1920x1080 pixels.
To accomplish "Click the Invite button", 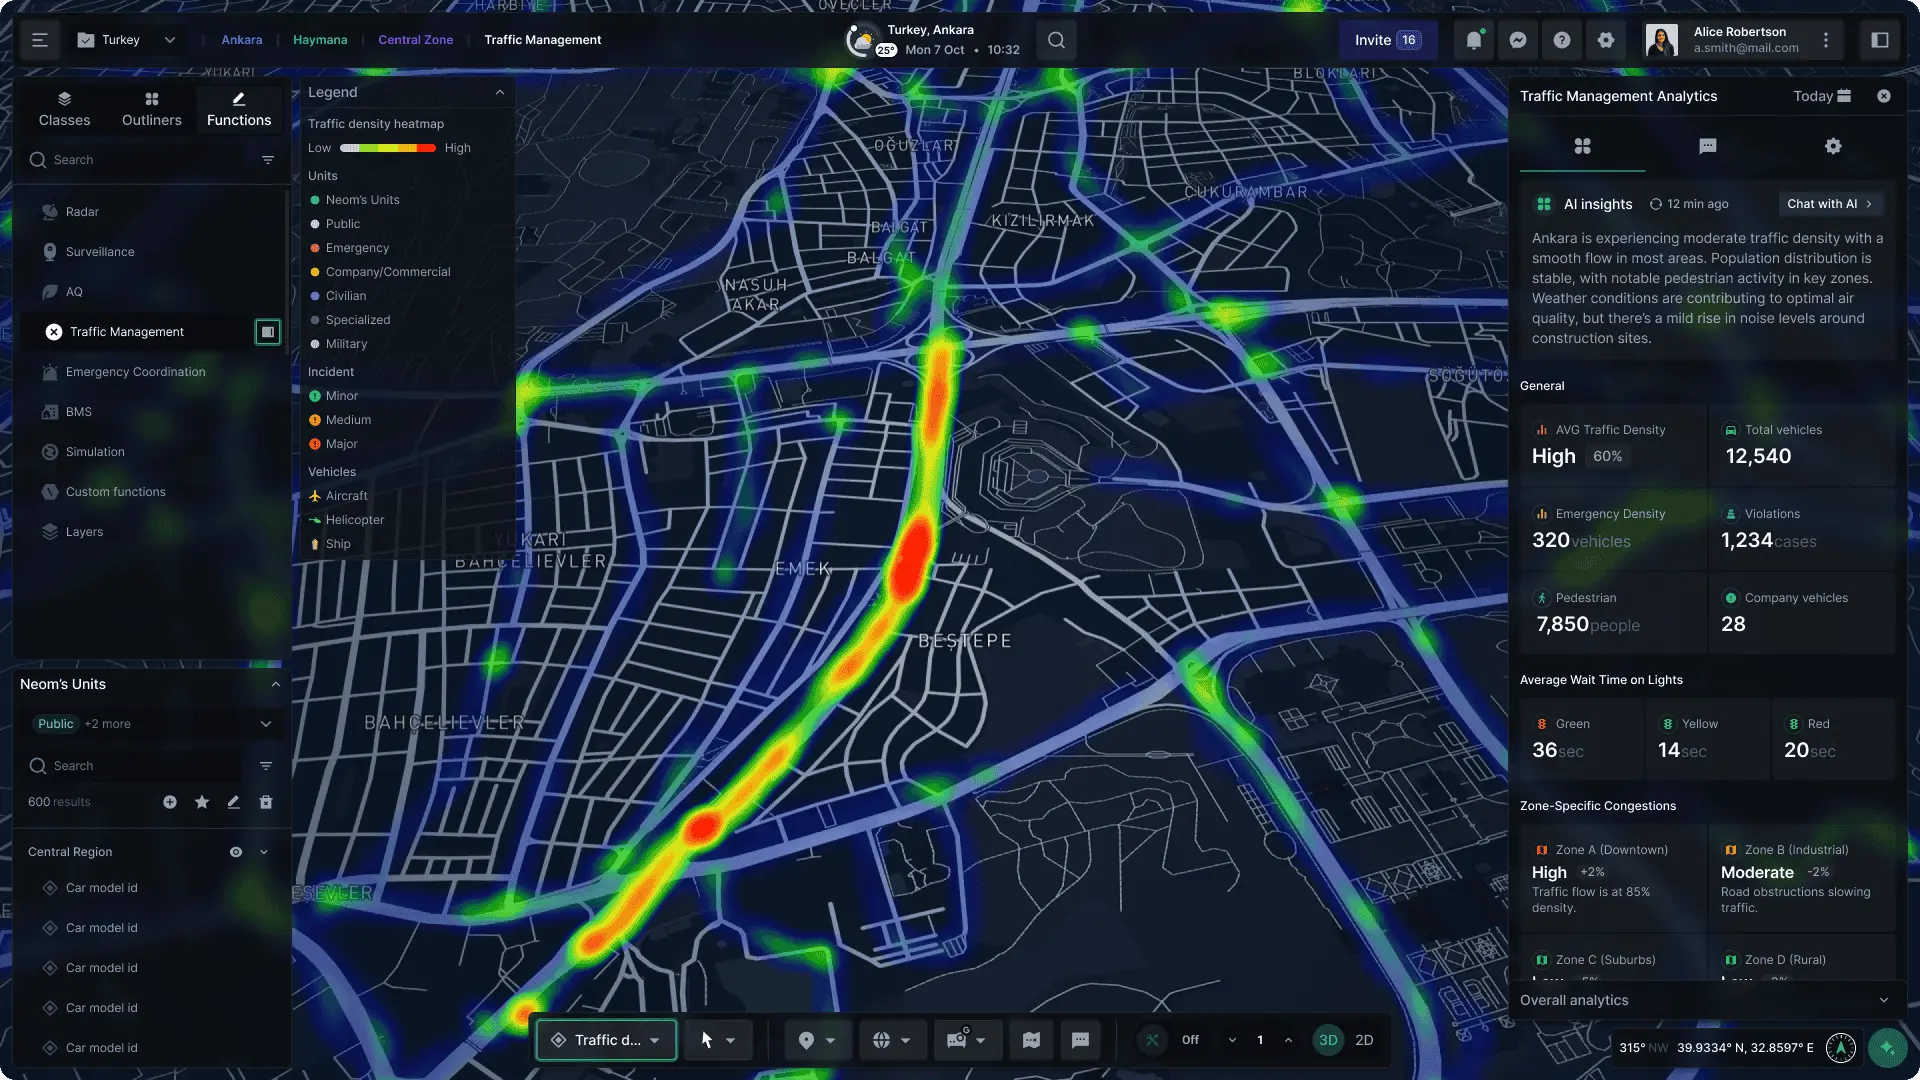I will click(x=1386, y=40).
